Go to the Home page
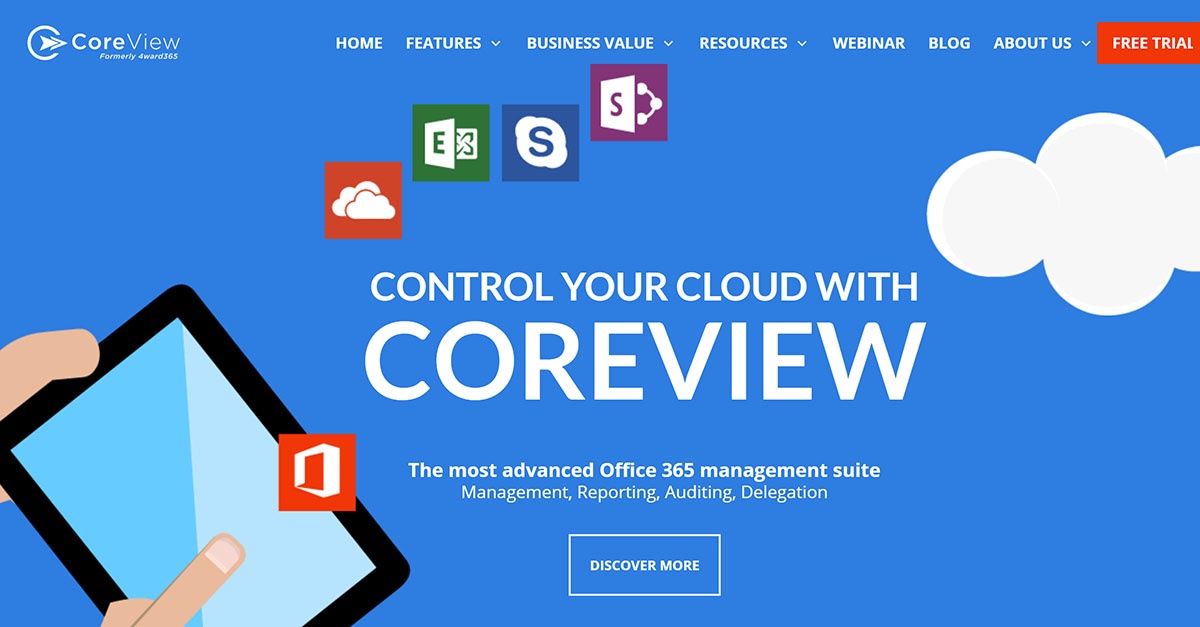 tap(359, 43)
